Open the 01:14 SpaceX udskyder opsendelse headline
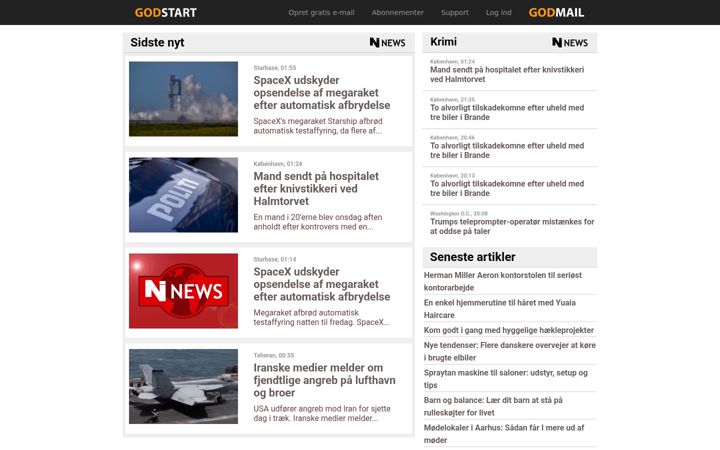Viewport: 720px width, 450px height. pos(321,284)
